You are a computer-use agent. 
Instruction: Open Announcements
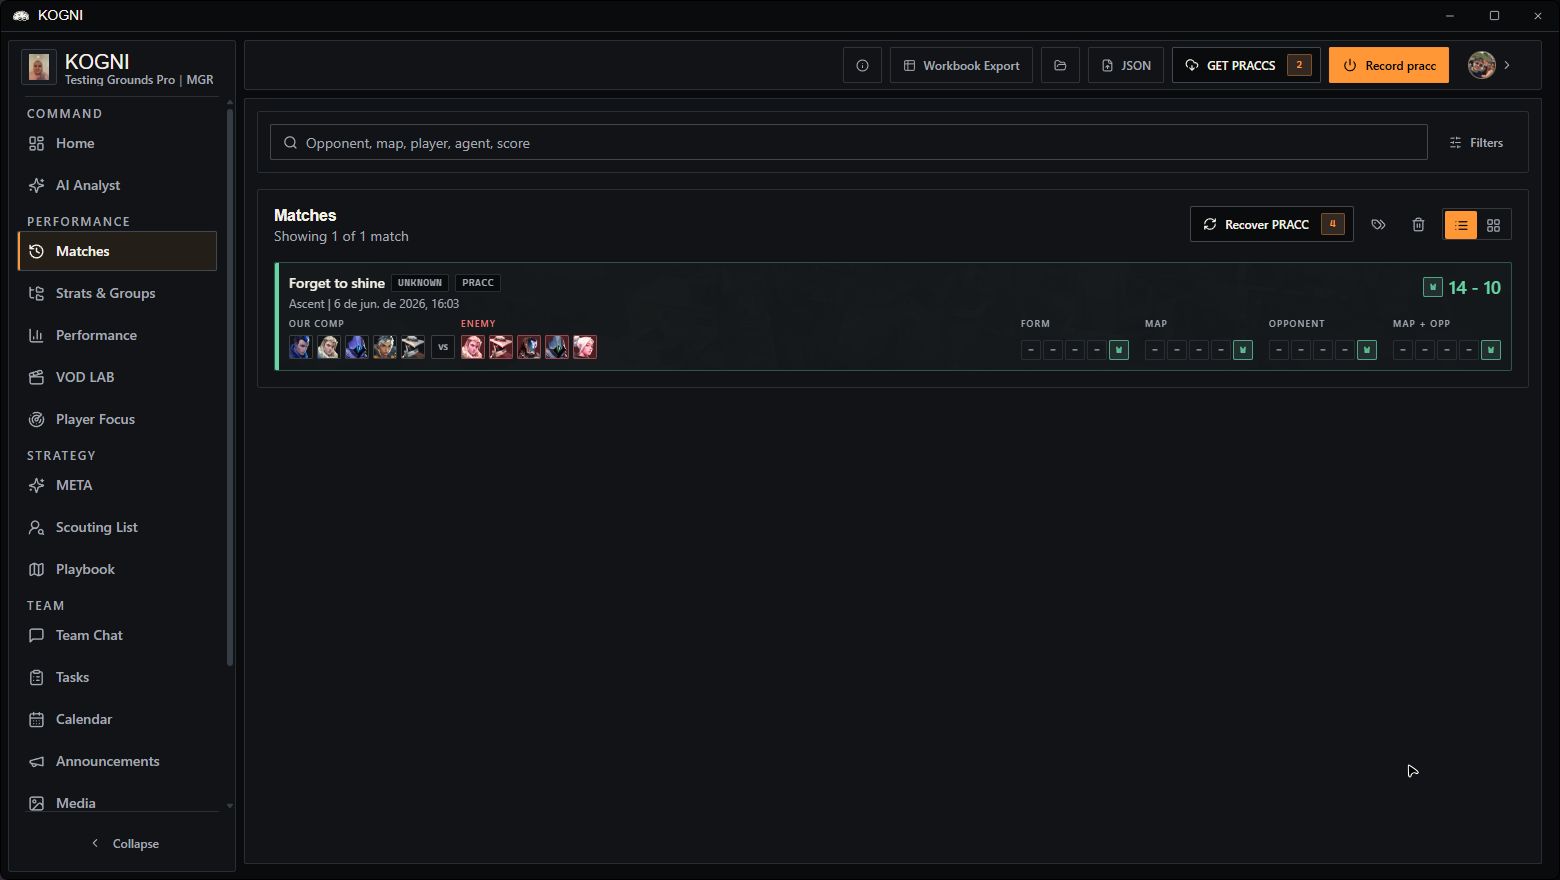(x=117, y=761)
